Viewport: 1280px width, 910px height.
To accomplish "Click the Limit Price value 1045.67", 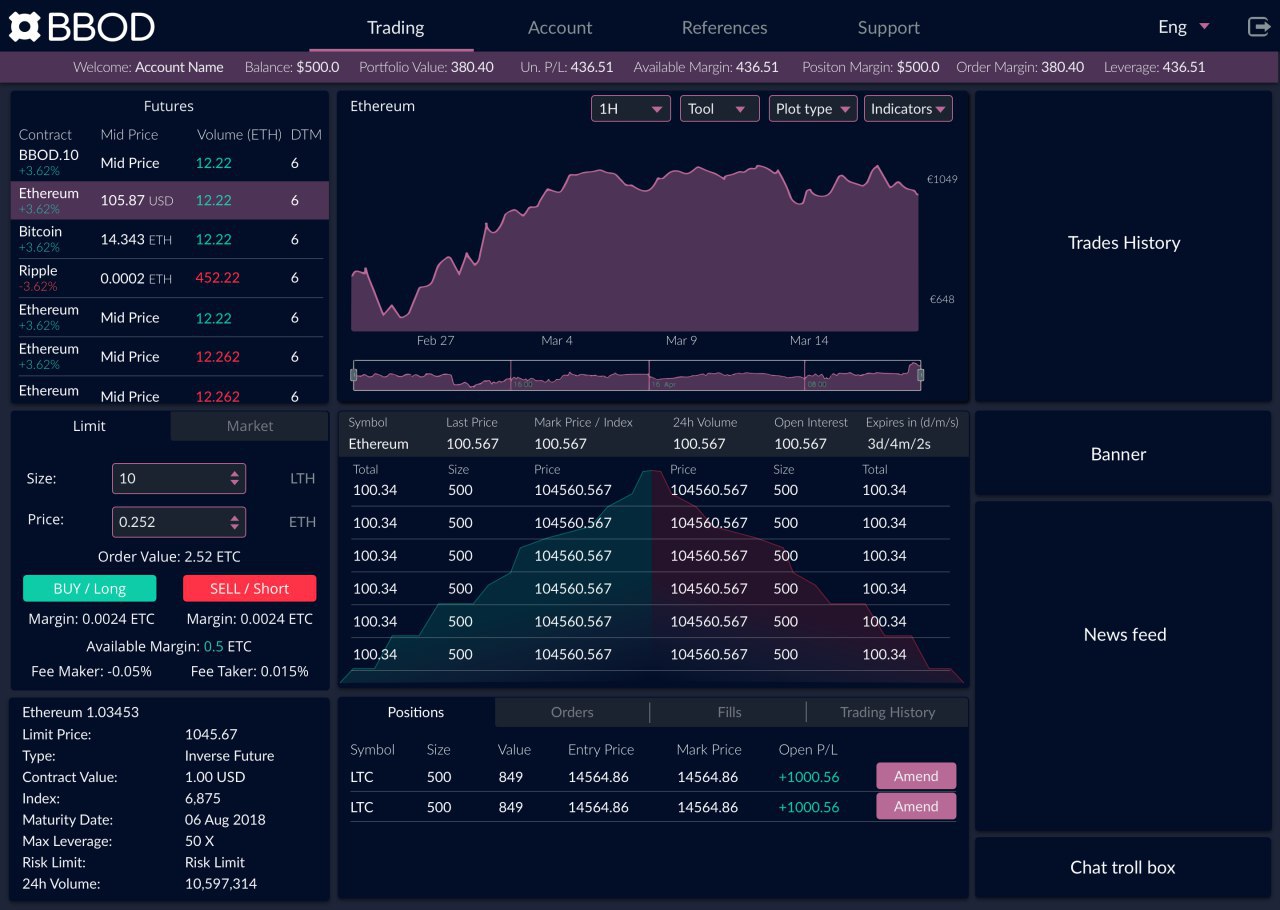I will pyautogui.click(x=211, y=734).
